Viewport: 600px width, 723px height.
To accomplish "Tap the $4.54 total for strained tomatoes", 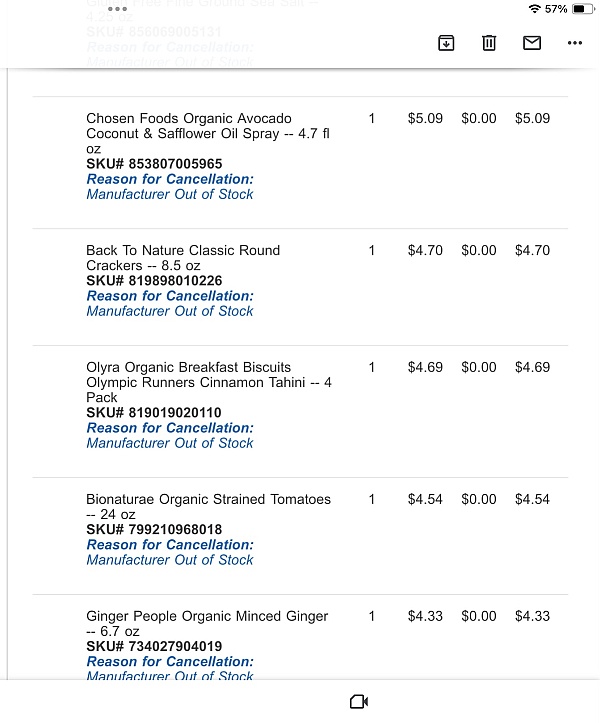I will coord(532,499).
